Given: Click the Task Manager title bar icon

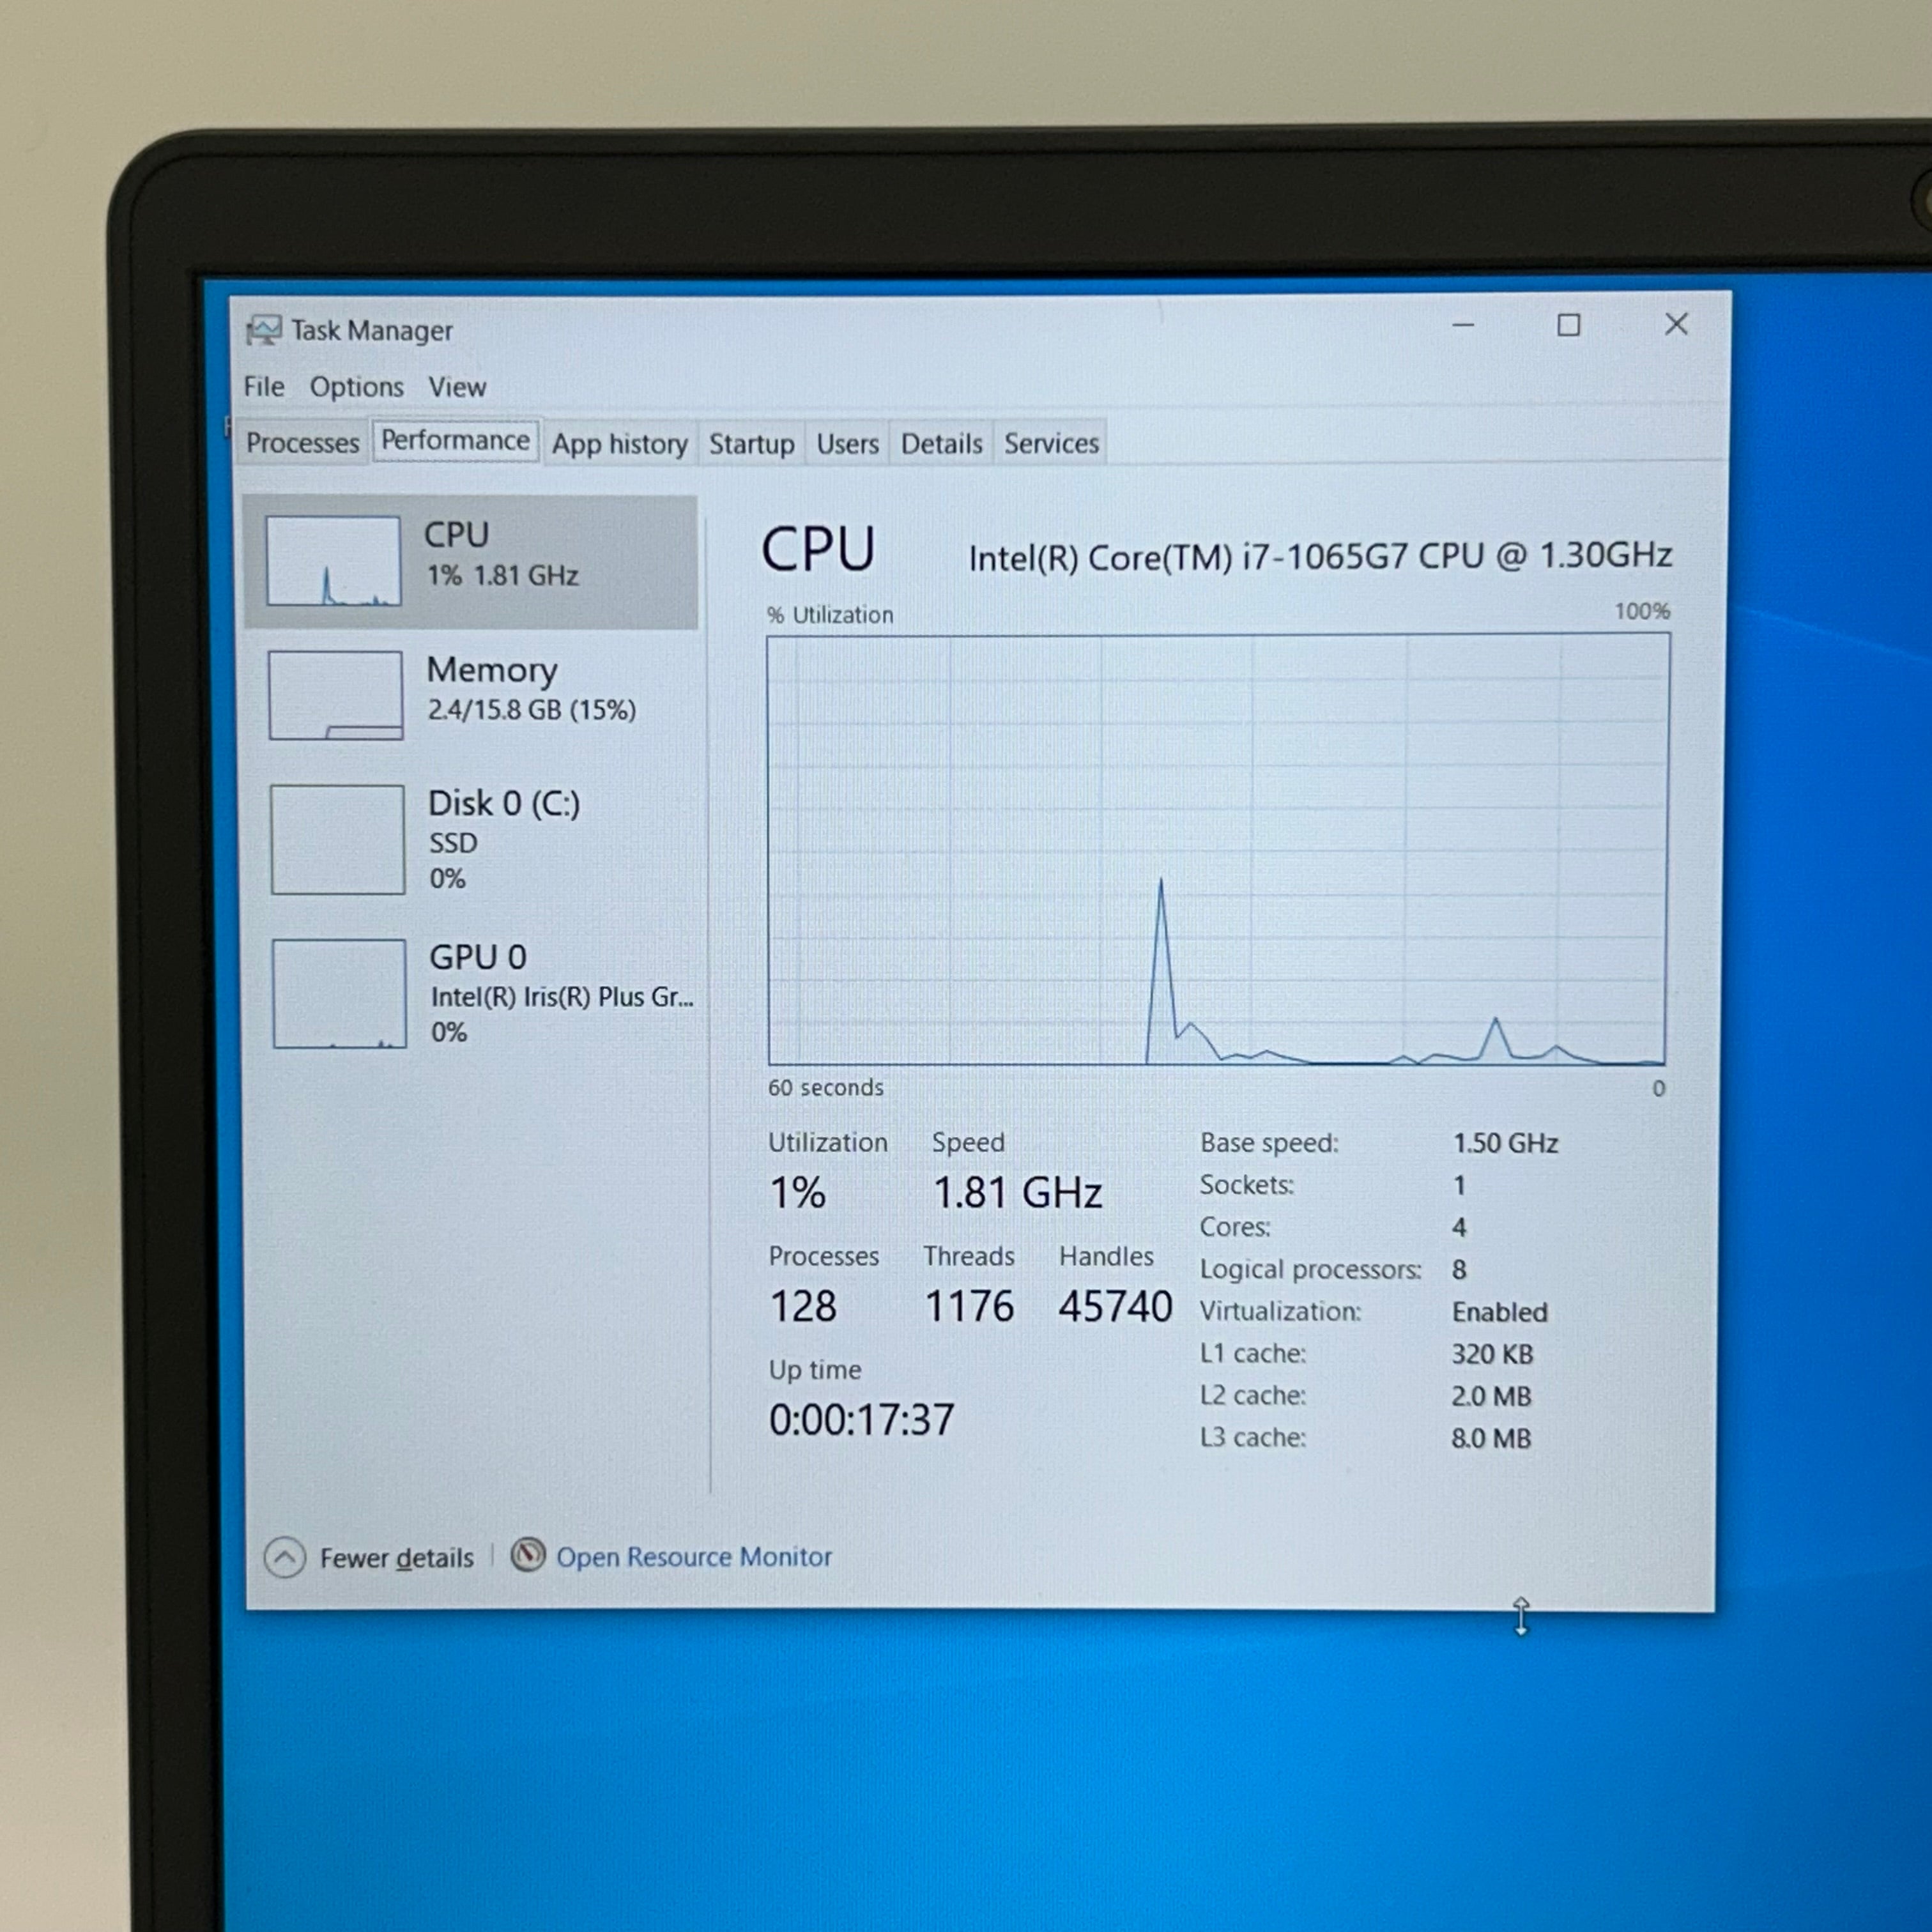Looking at the screenshot, I should click(x=264, y=330).
